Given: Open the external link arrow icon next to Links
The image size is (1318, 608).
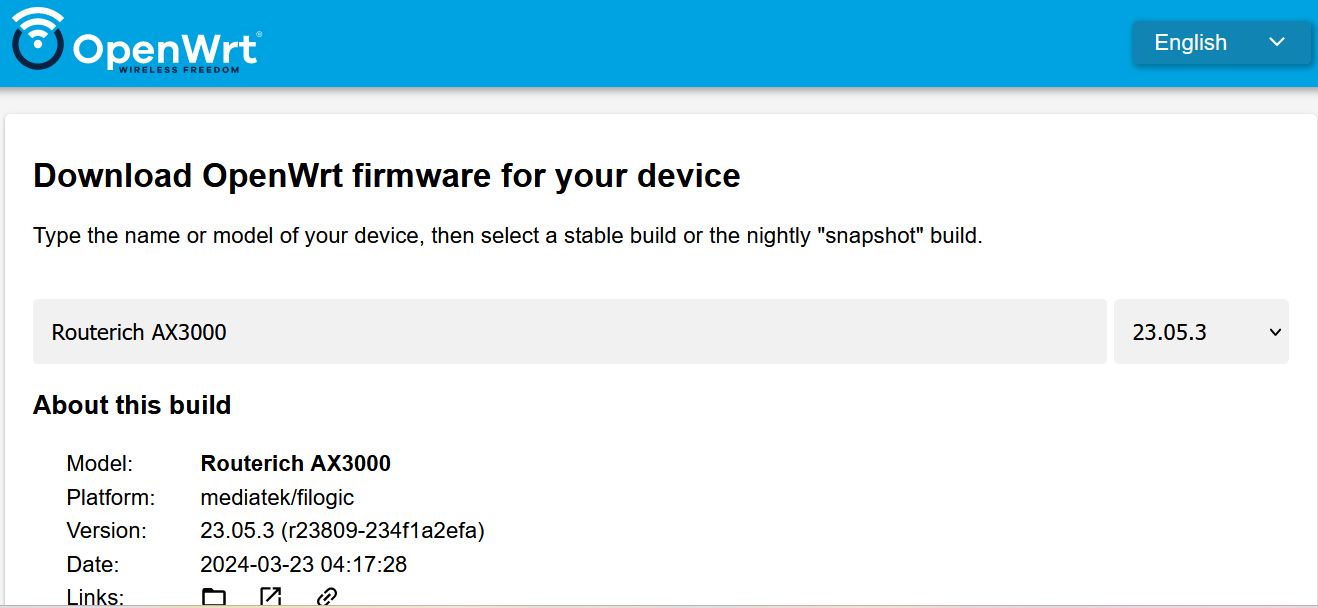Looking at the screenshot, I should click(x=270, y=597).
